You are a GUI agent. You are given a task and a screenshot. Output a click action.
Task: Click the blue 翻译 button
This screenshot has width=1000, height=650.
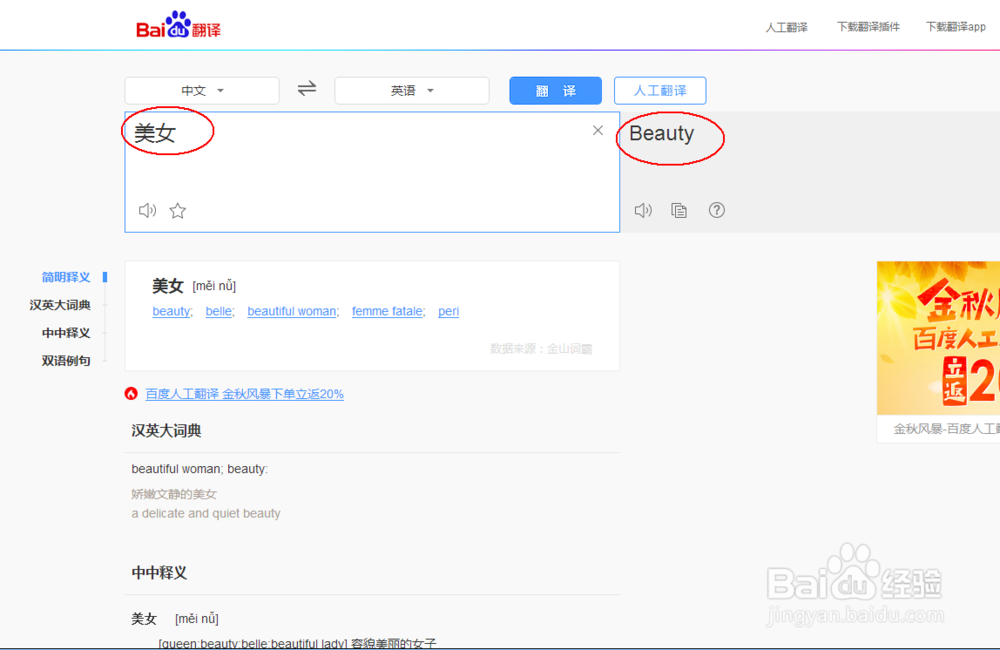point(555,90)
